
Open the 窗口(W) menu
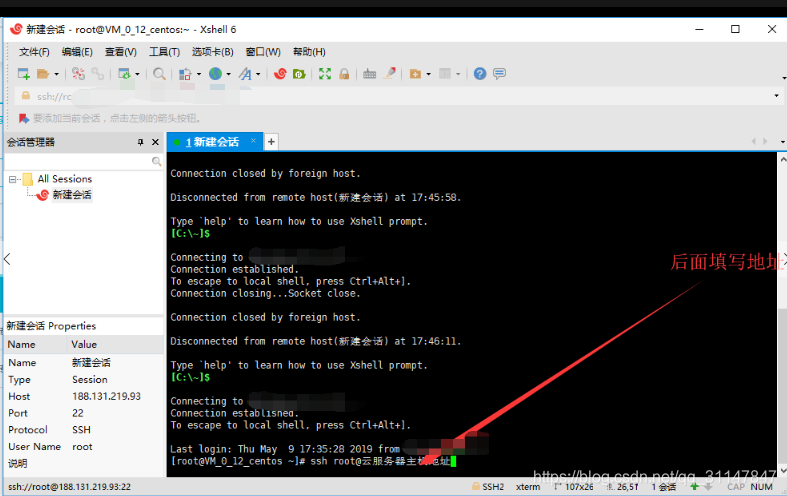(263, 52)
